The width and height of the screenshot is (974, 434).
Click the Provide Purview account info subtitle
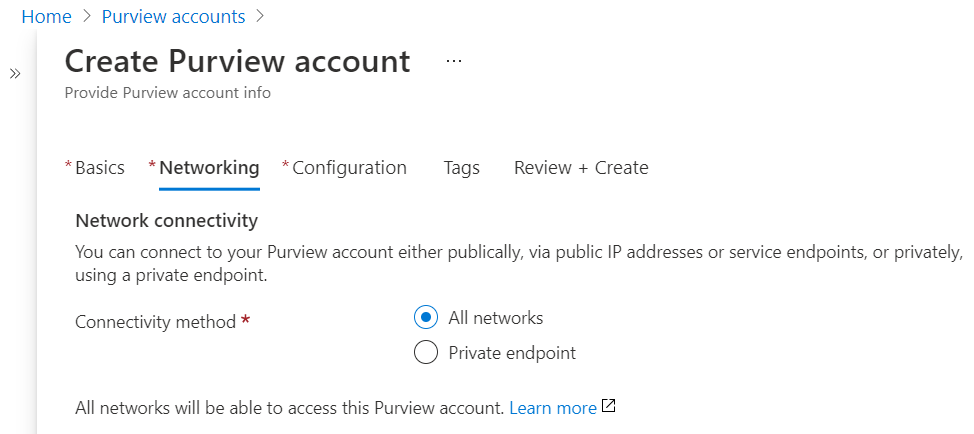coord(167,93)
